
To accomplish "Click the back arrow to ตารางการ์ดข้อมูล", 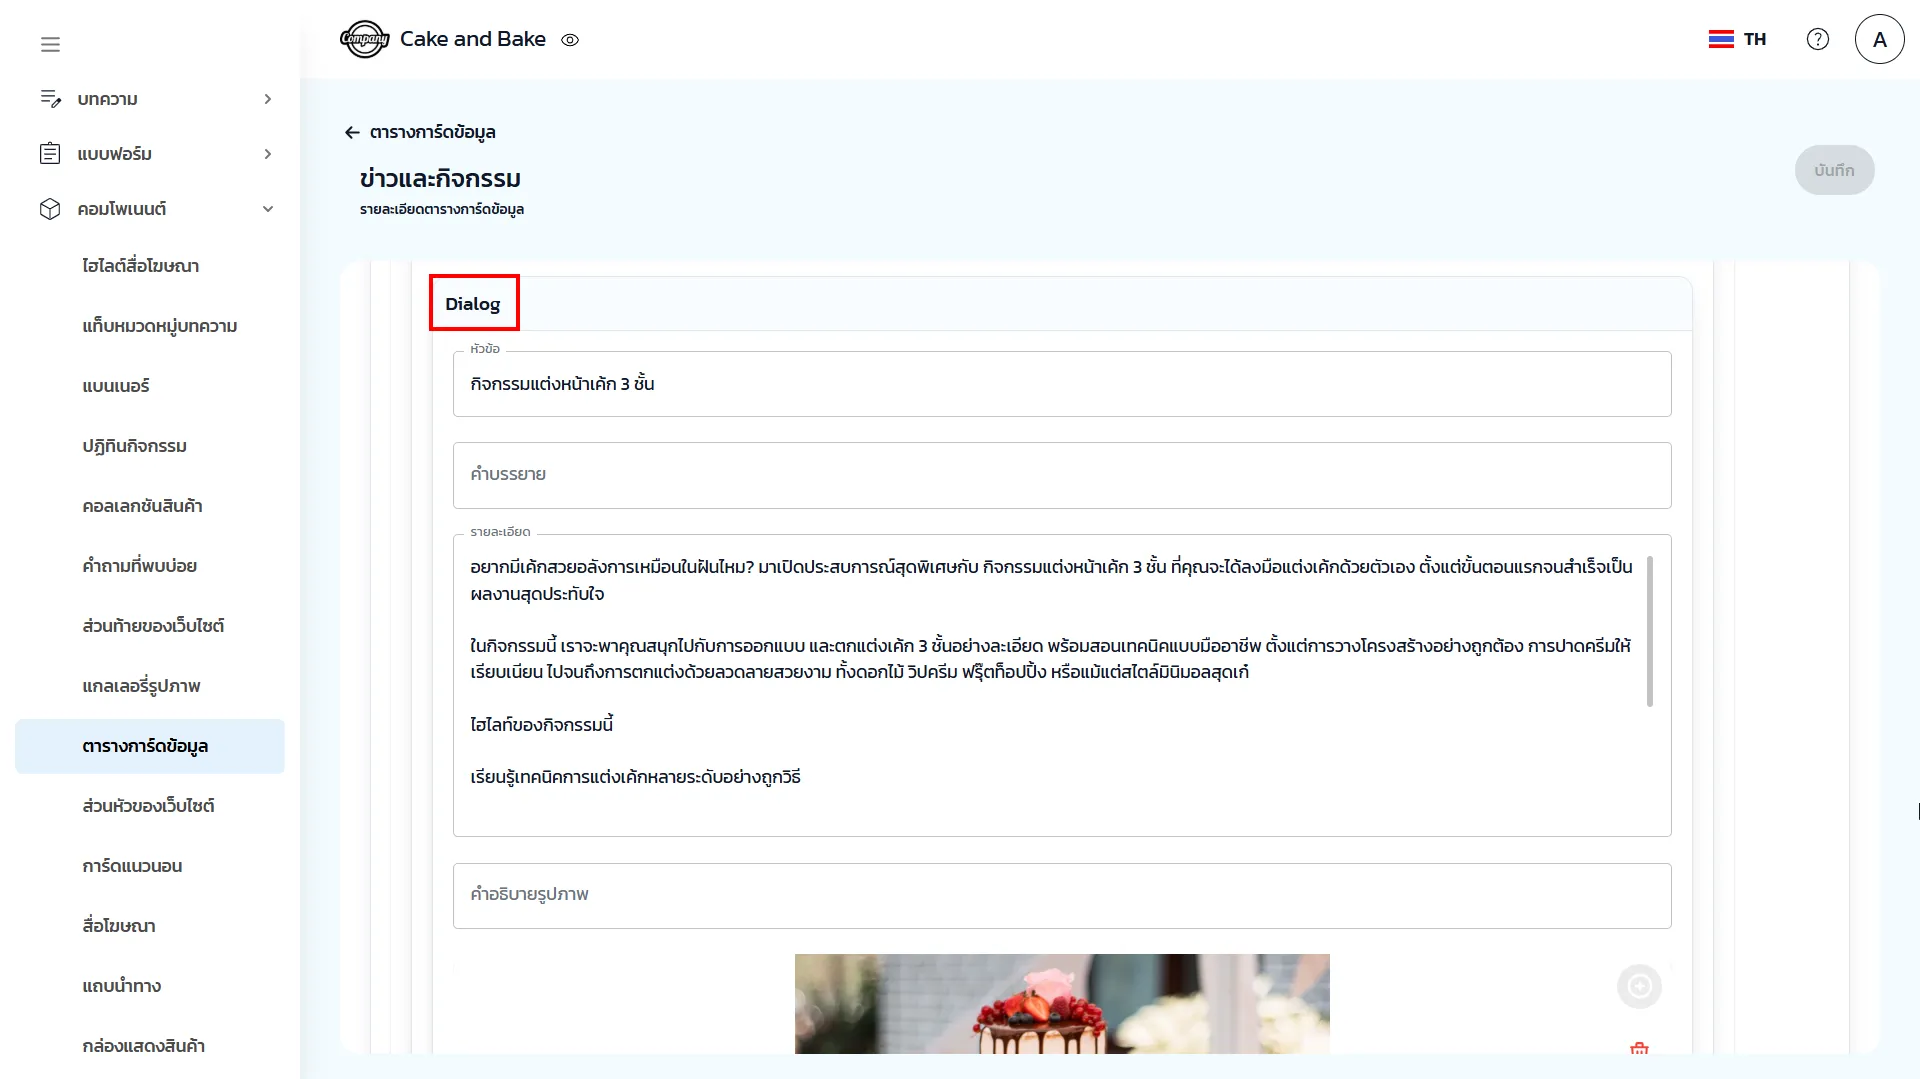I will 352,132.
